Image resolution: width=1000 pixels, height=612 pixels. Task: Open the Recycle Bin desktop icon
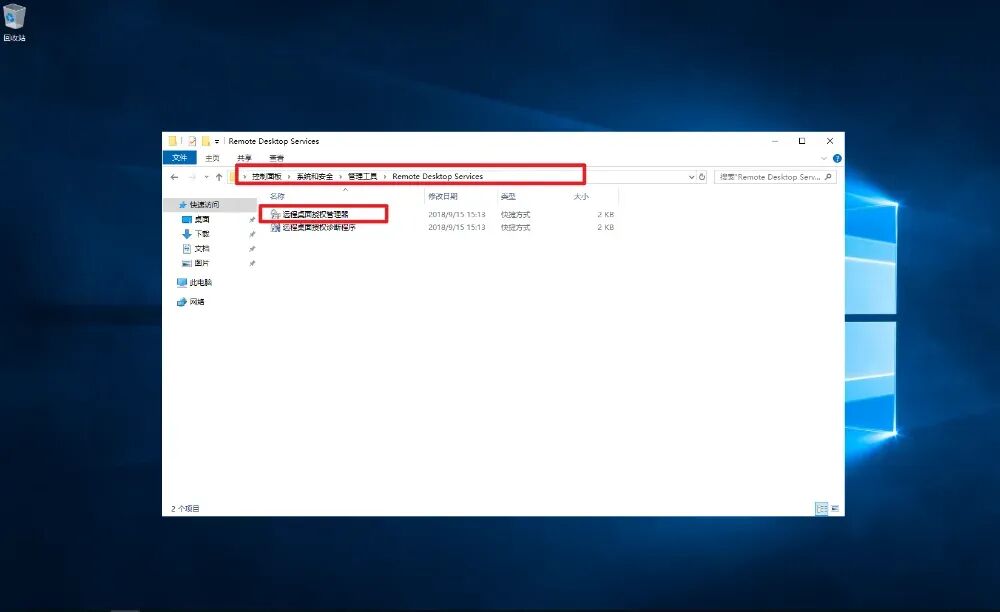(x=14, y=22)
